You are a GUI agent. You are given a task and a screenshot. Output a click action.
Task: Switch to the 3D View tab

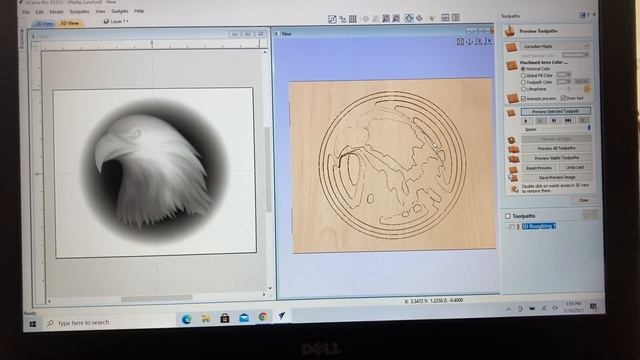coord(69,23)
